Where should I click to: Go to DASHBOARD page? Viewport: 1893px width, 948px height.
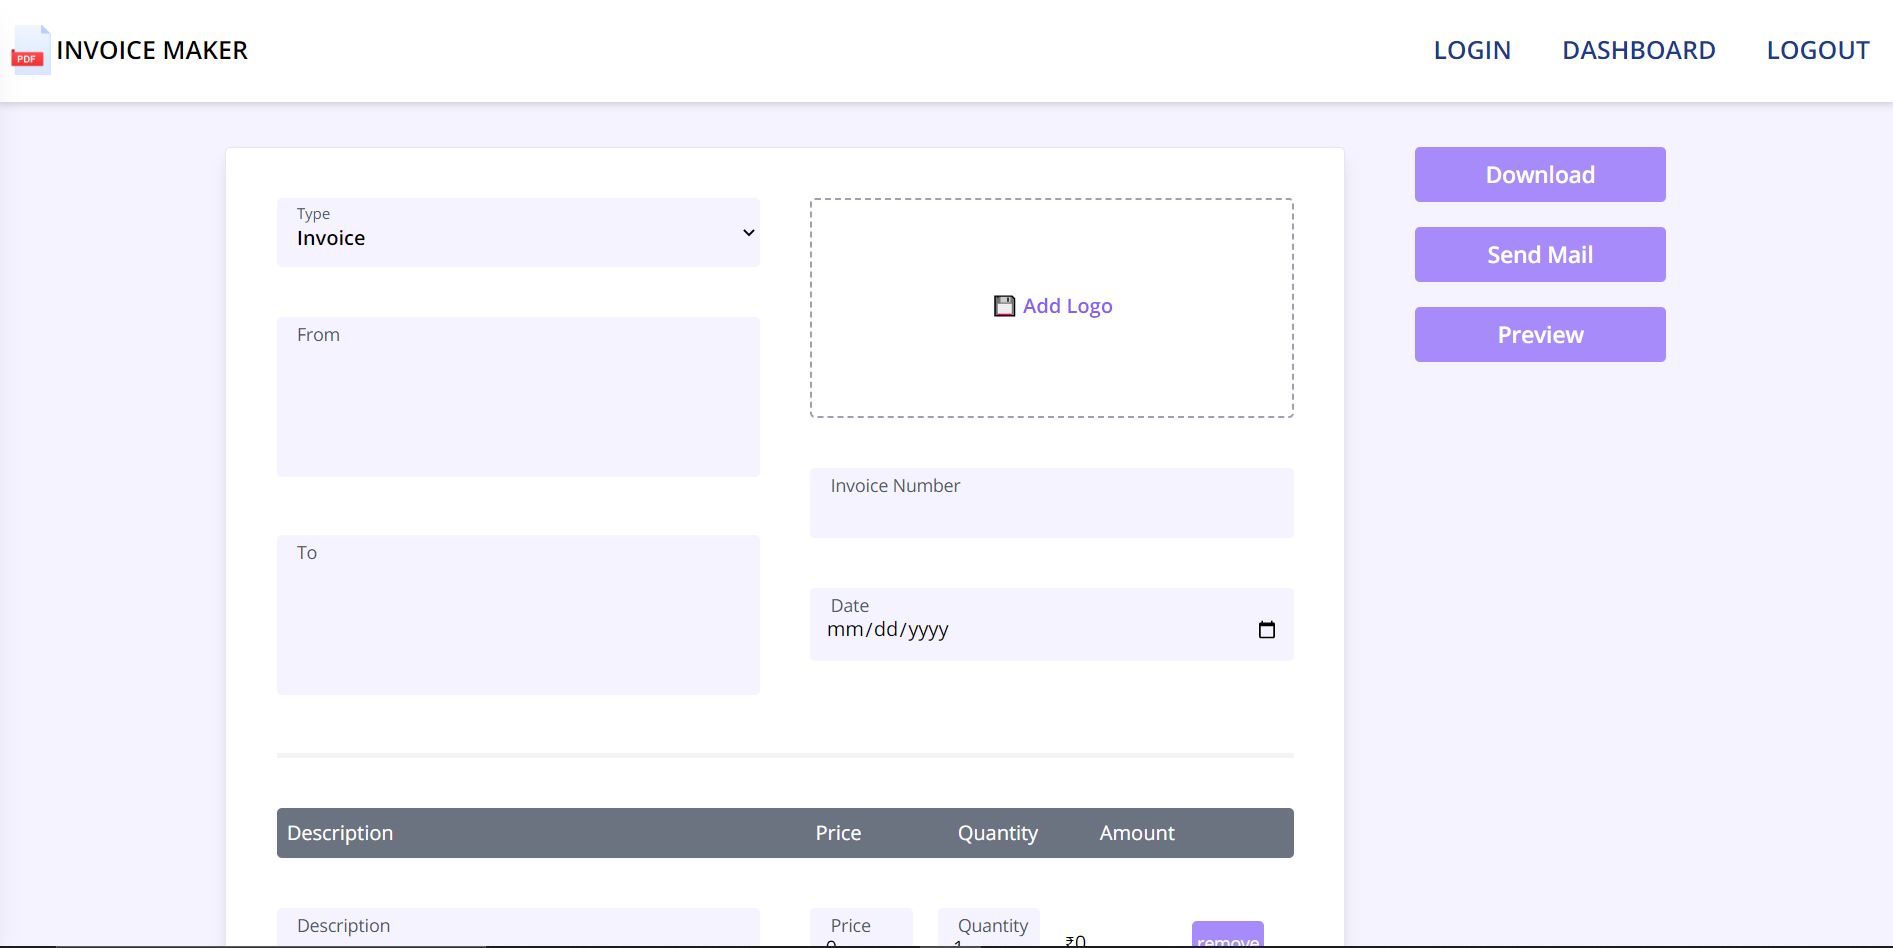tap(1639, 50)
